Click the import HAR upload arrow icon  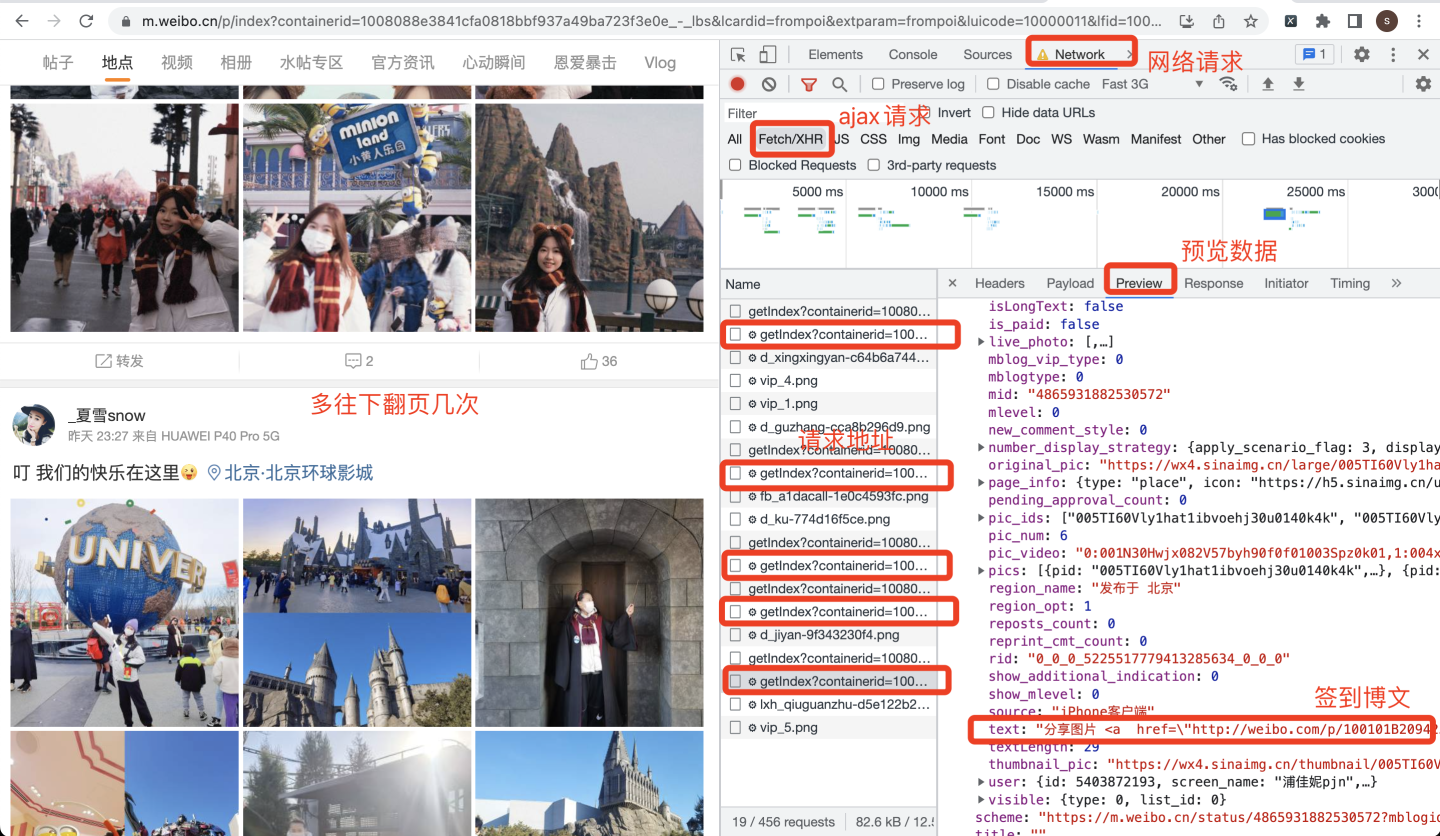point(1267,84)
